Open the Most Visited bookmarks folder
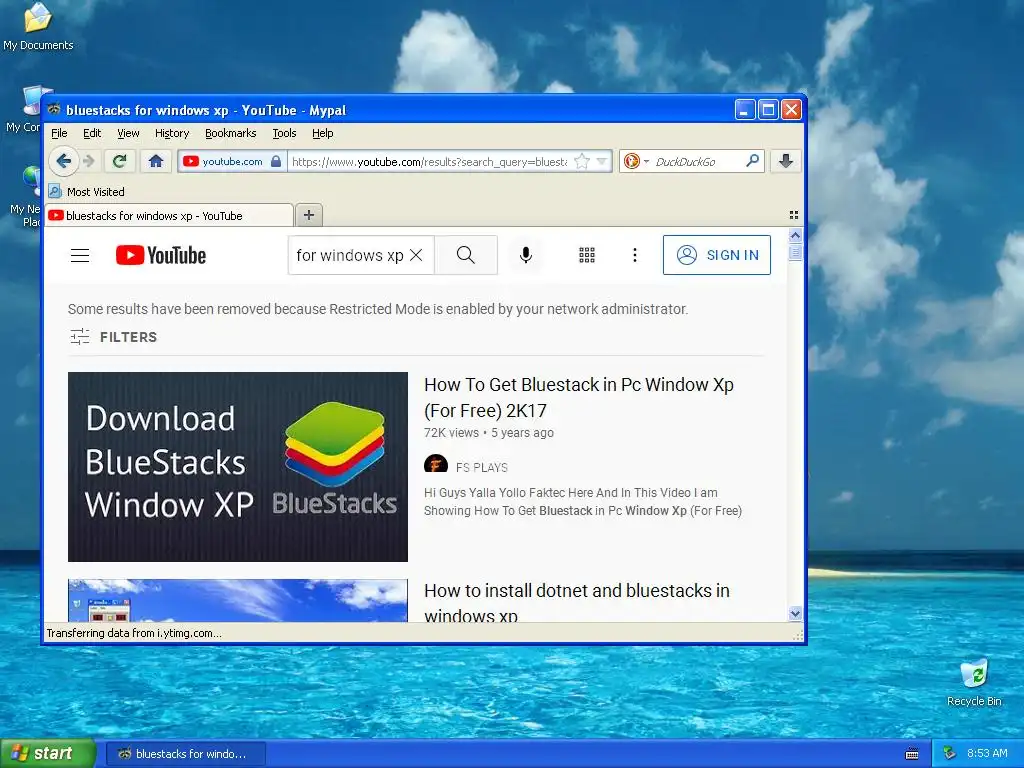This screenshot has height=768, width=1024. tap(86, 192)
